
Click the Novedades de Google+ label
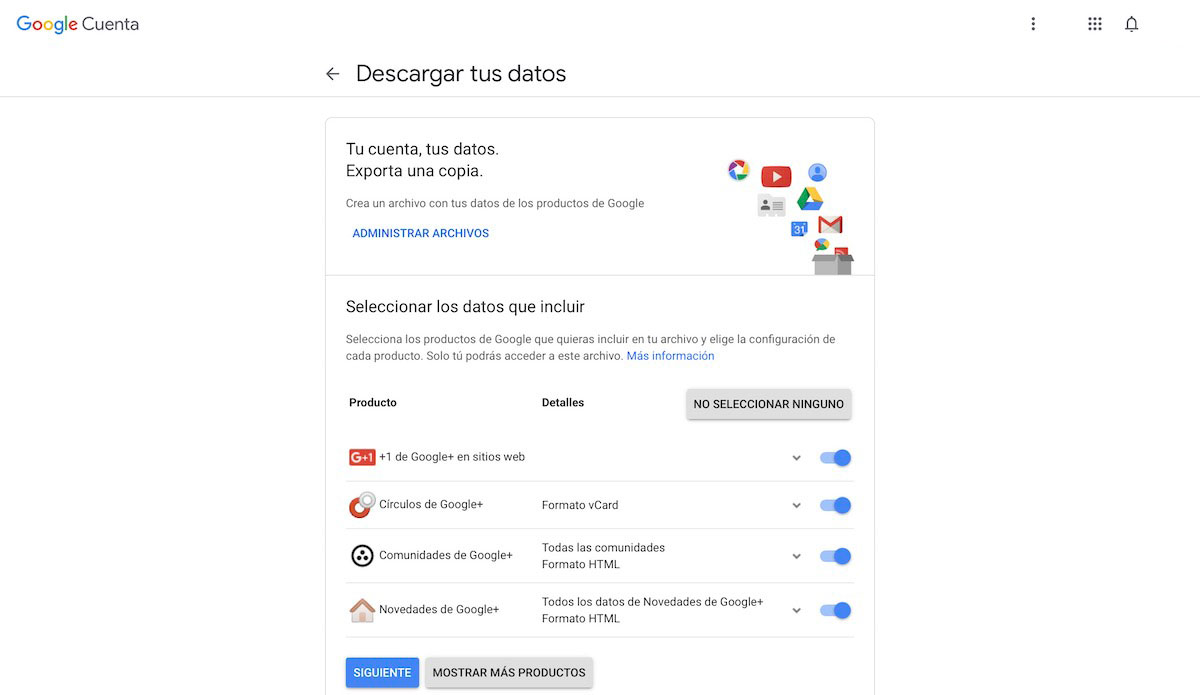tap(439, 609)
